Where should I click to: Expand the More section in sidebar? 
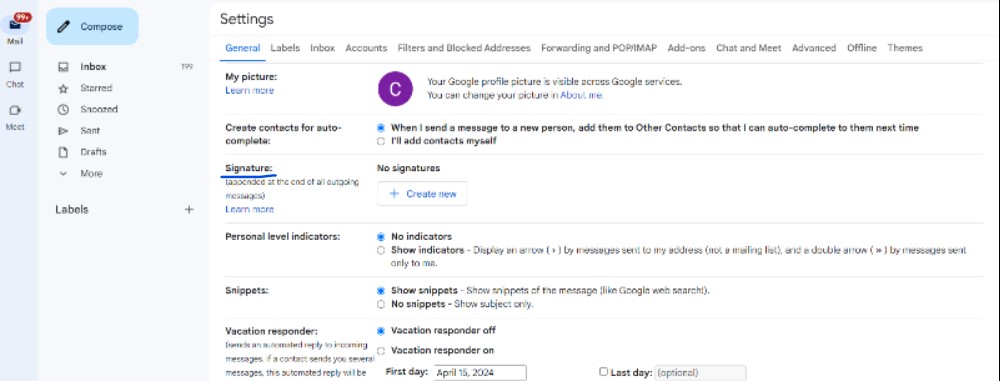[x=80, y=174]
